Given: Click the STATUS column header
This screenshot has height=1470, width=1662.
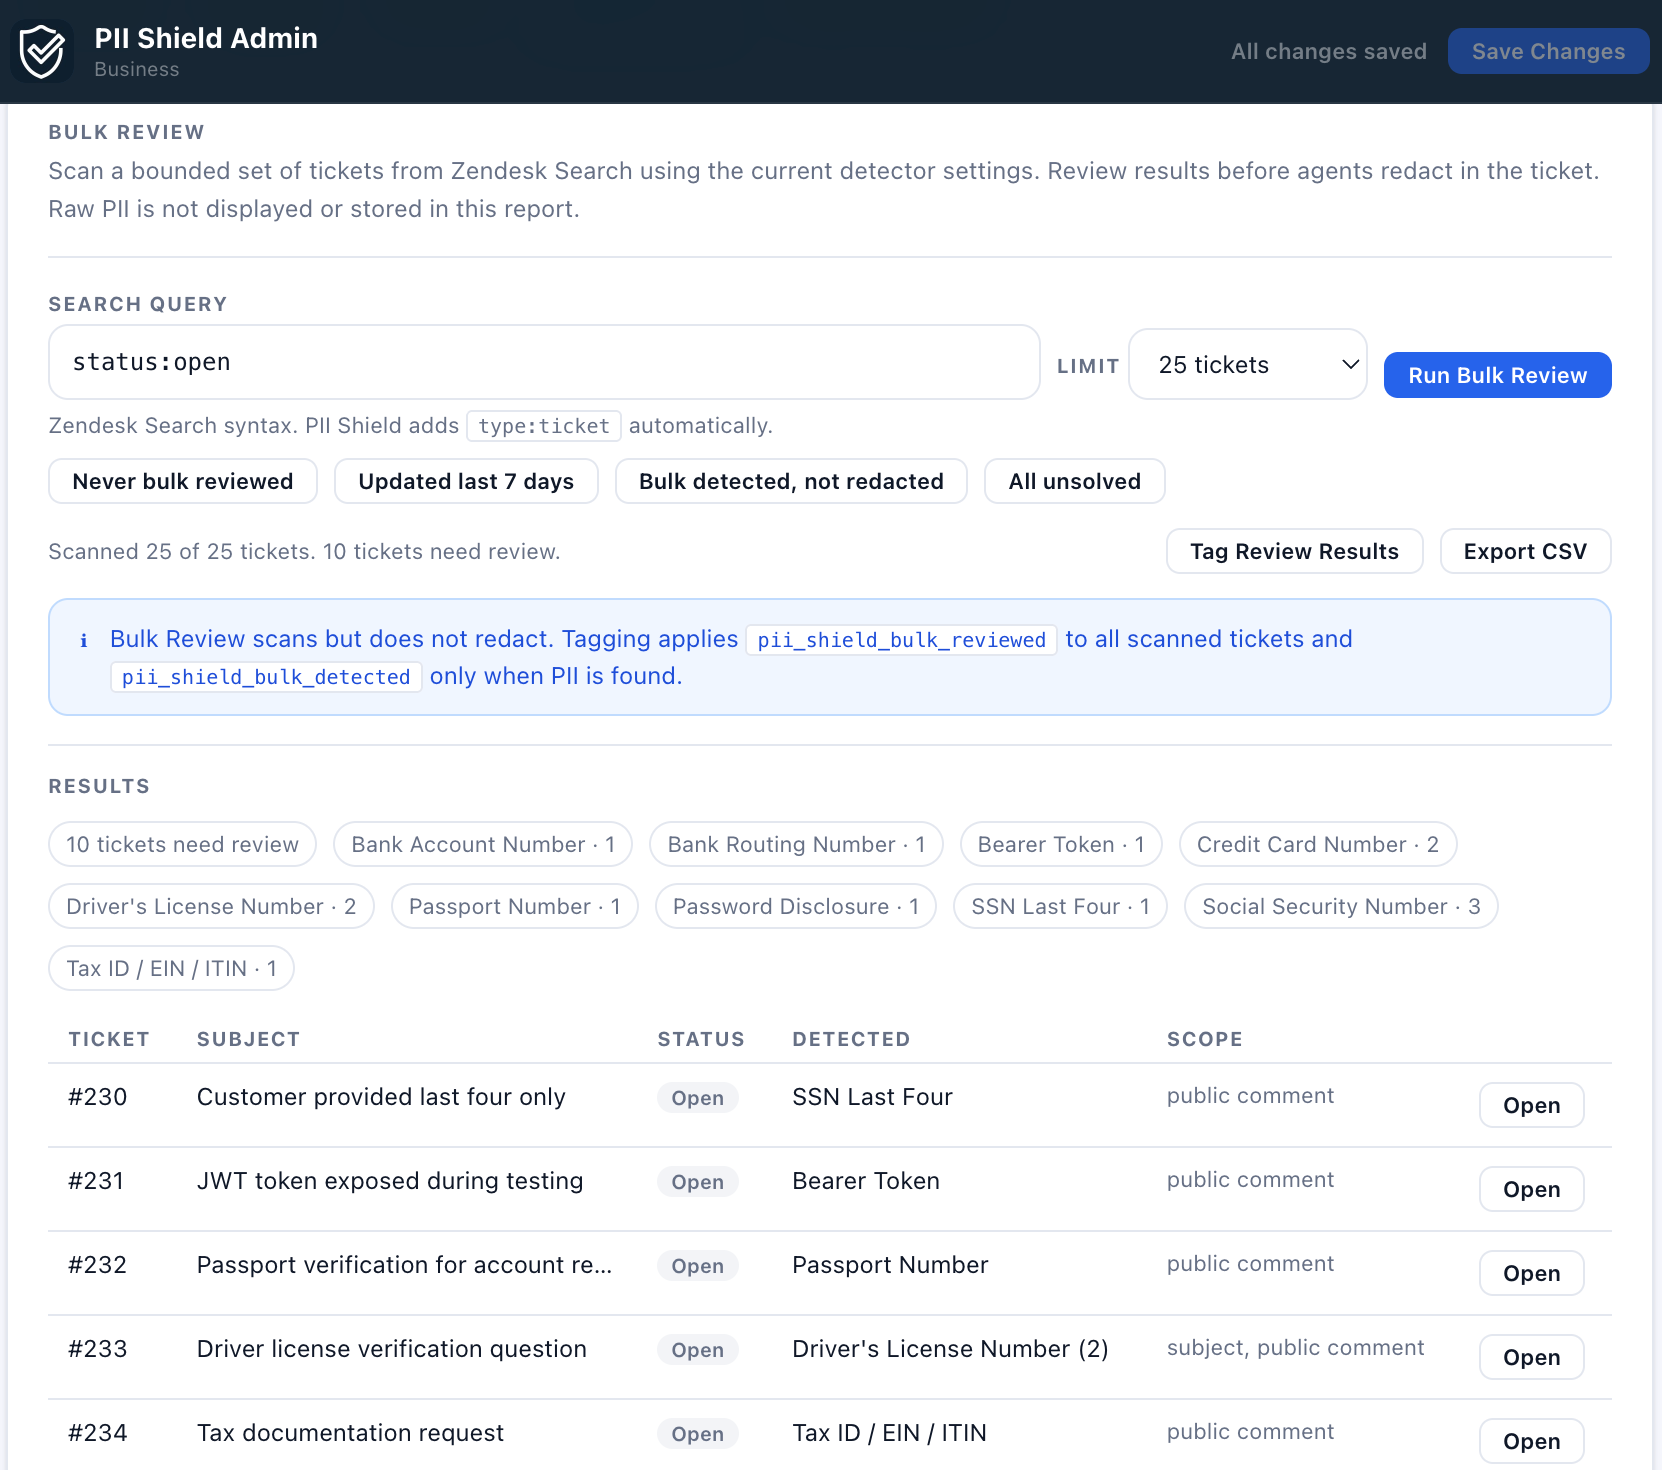Looking at the screenshot, I should (701, 1039).
